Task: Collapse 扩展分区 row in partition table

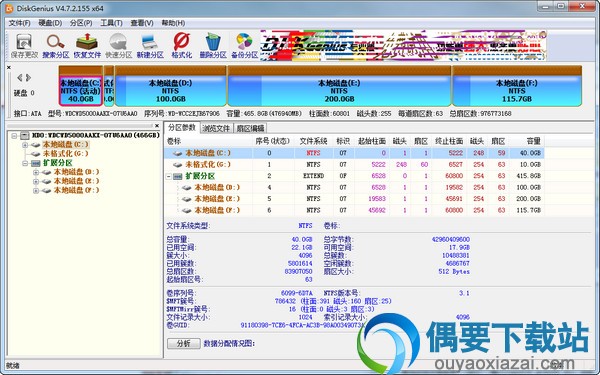Action: pos(169,176)
